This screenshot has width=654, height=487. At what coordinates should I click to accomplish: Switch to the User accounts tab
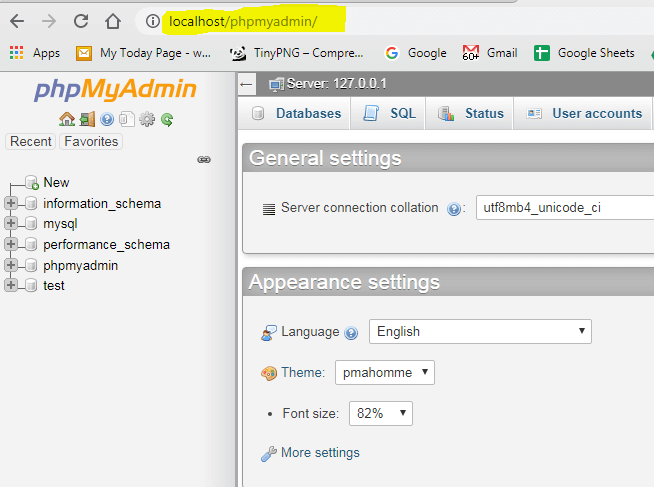584,113
